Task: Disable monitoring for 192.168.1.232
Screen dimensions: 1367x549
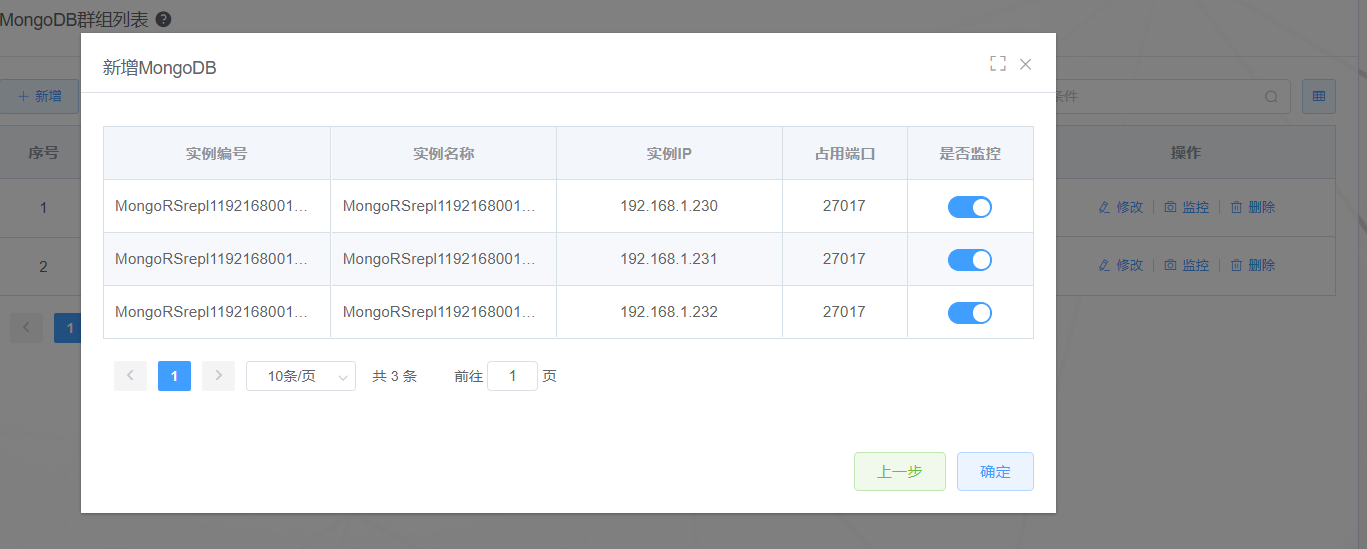Action: click(x=970, y=313)
